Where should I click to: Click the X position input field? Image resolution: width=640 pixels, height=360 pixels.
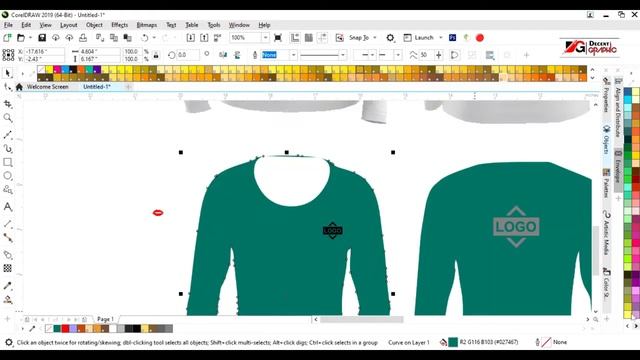click(44, 51)
